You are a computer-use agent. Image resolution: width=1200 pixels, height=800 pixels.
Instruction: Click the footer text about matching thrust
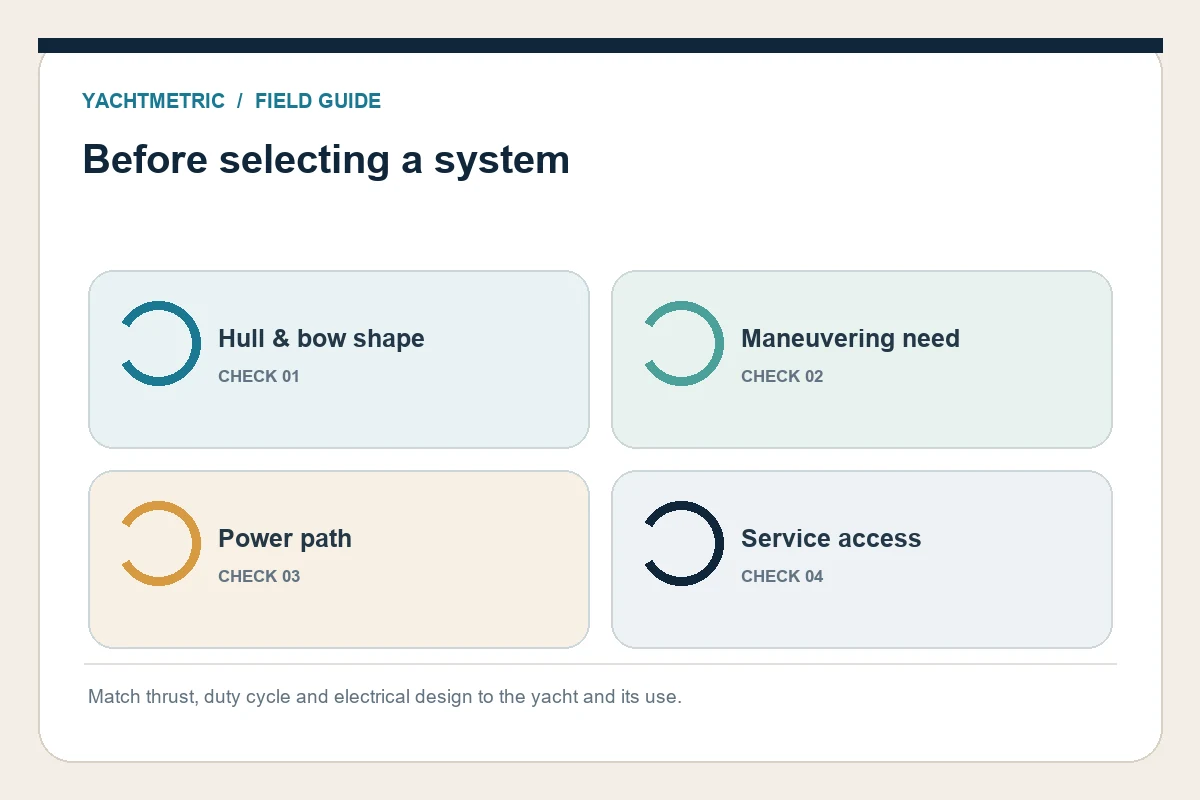pyautogui.click(x=385, y=697)
